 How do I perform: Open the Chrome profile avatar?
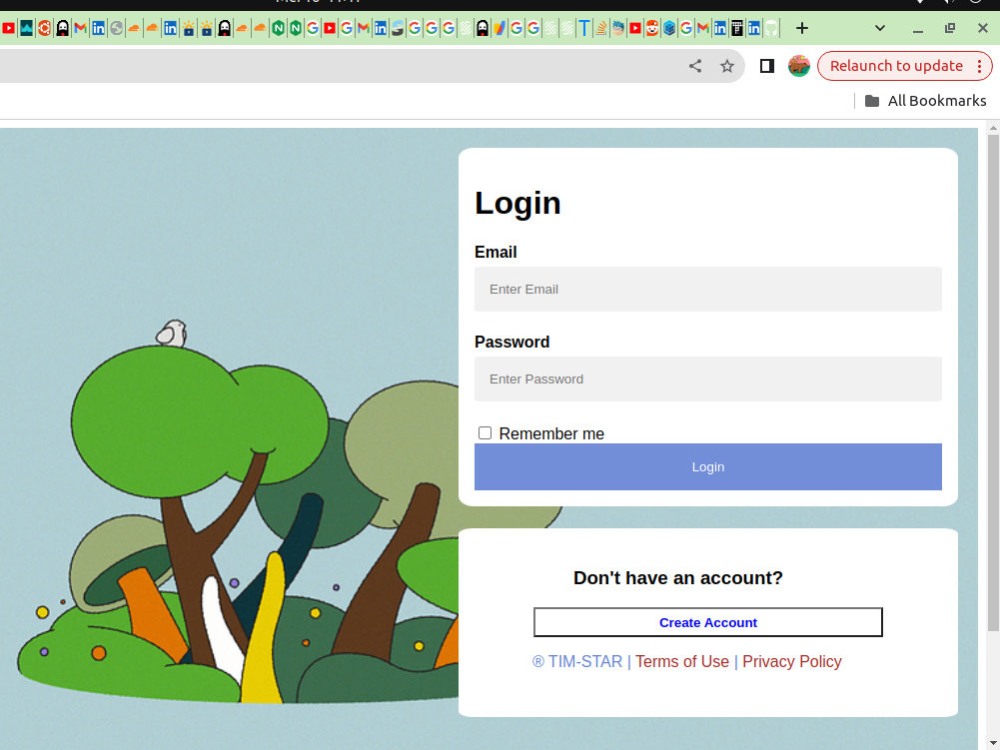coord(798,66)
